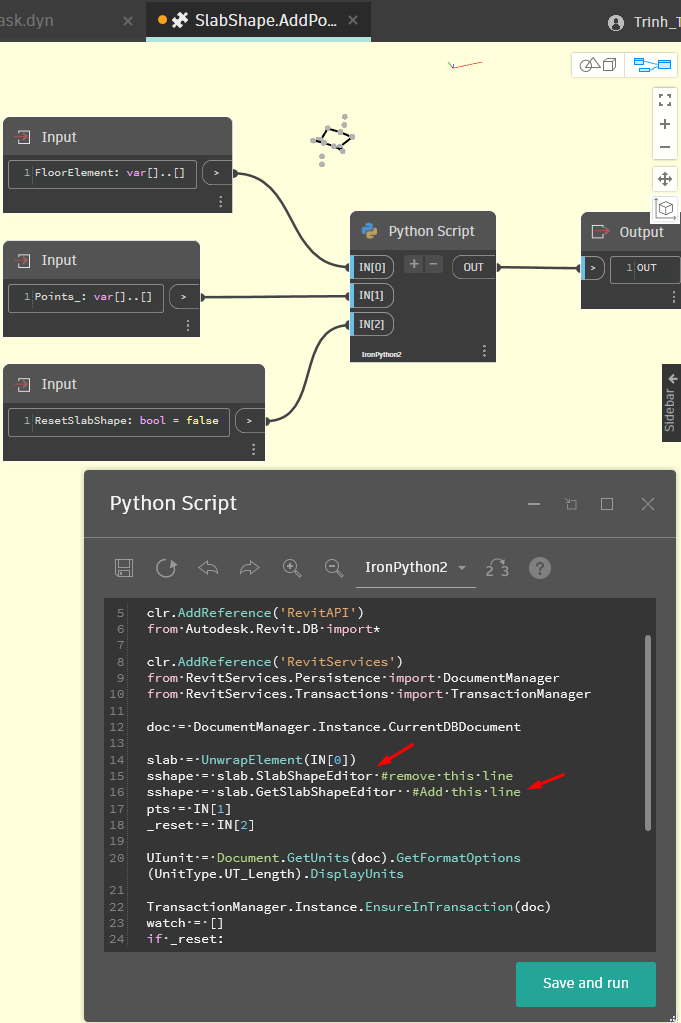Screen dimensions: 681x1023
Task: Add an input port to Python Script
Action: point(414,264)
